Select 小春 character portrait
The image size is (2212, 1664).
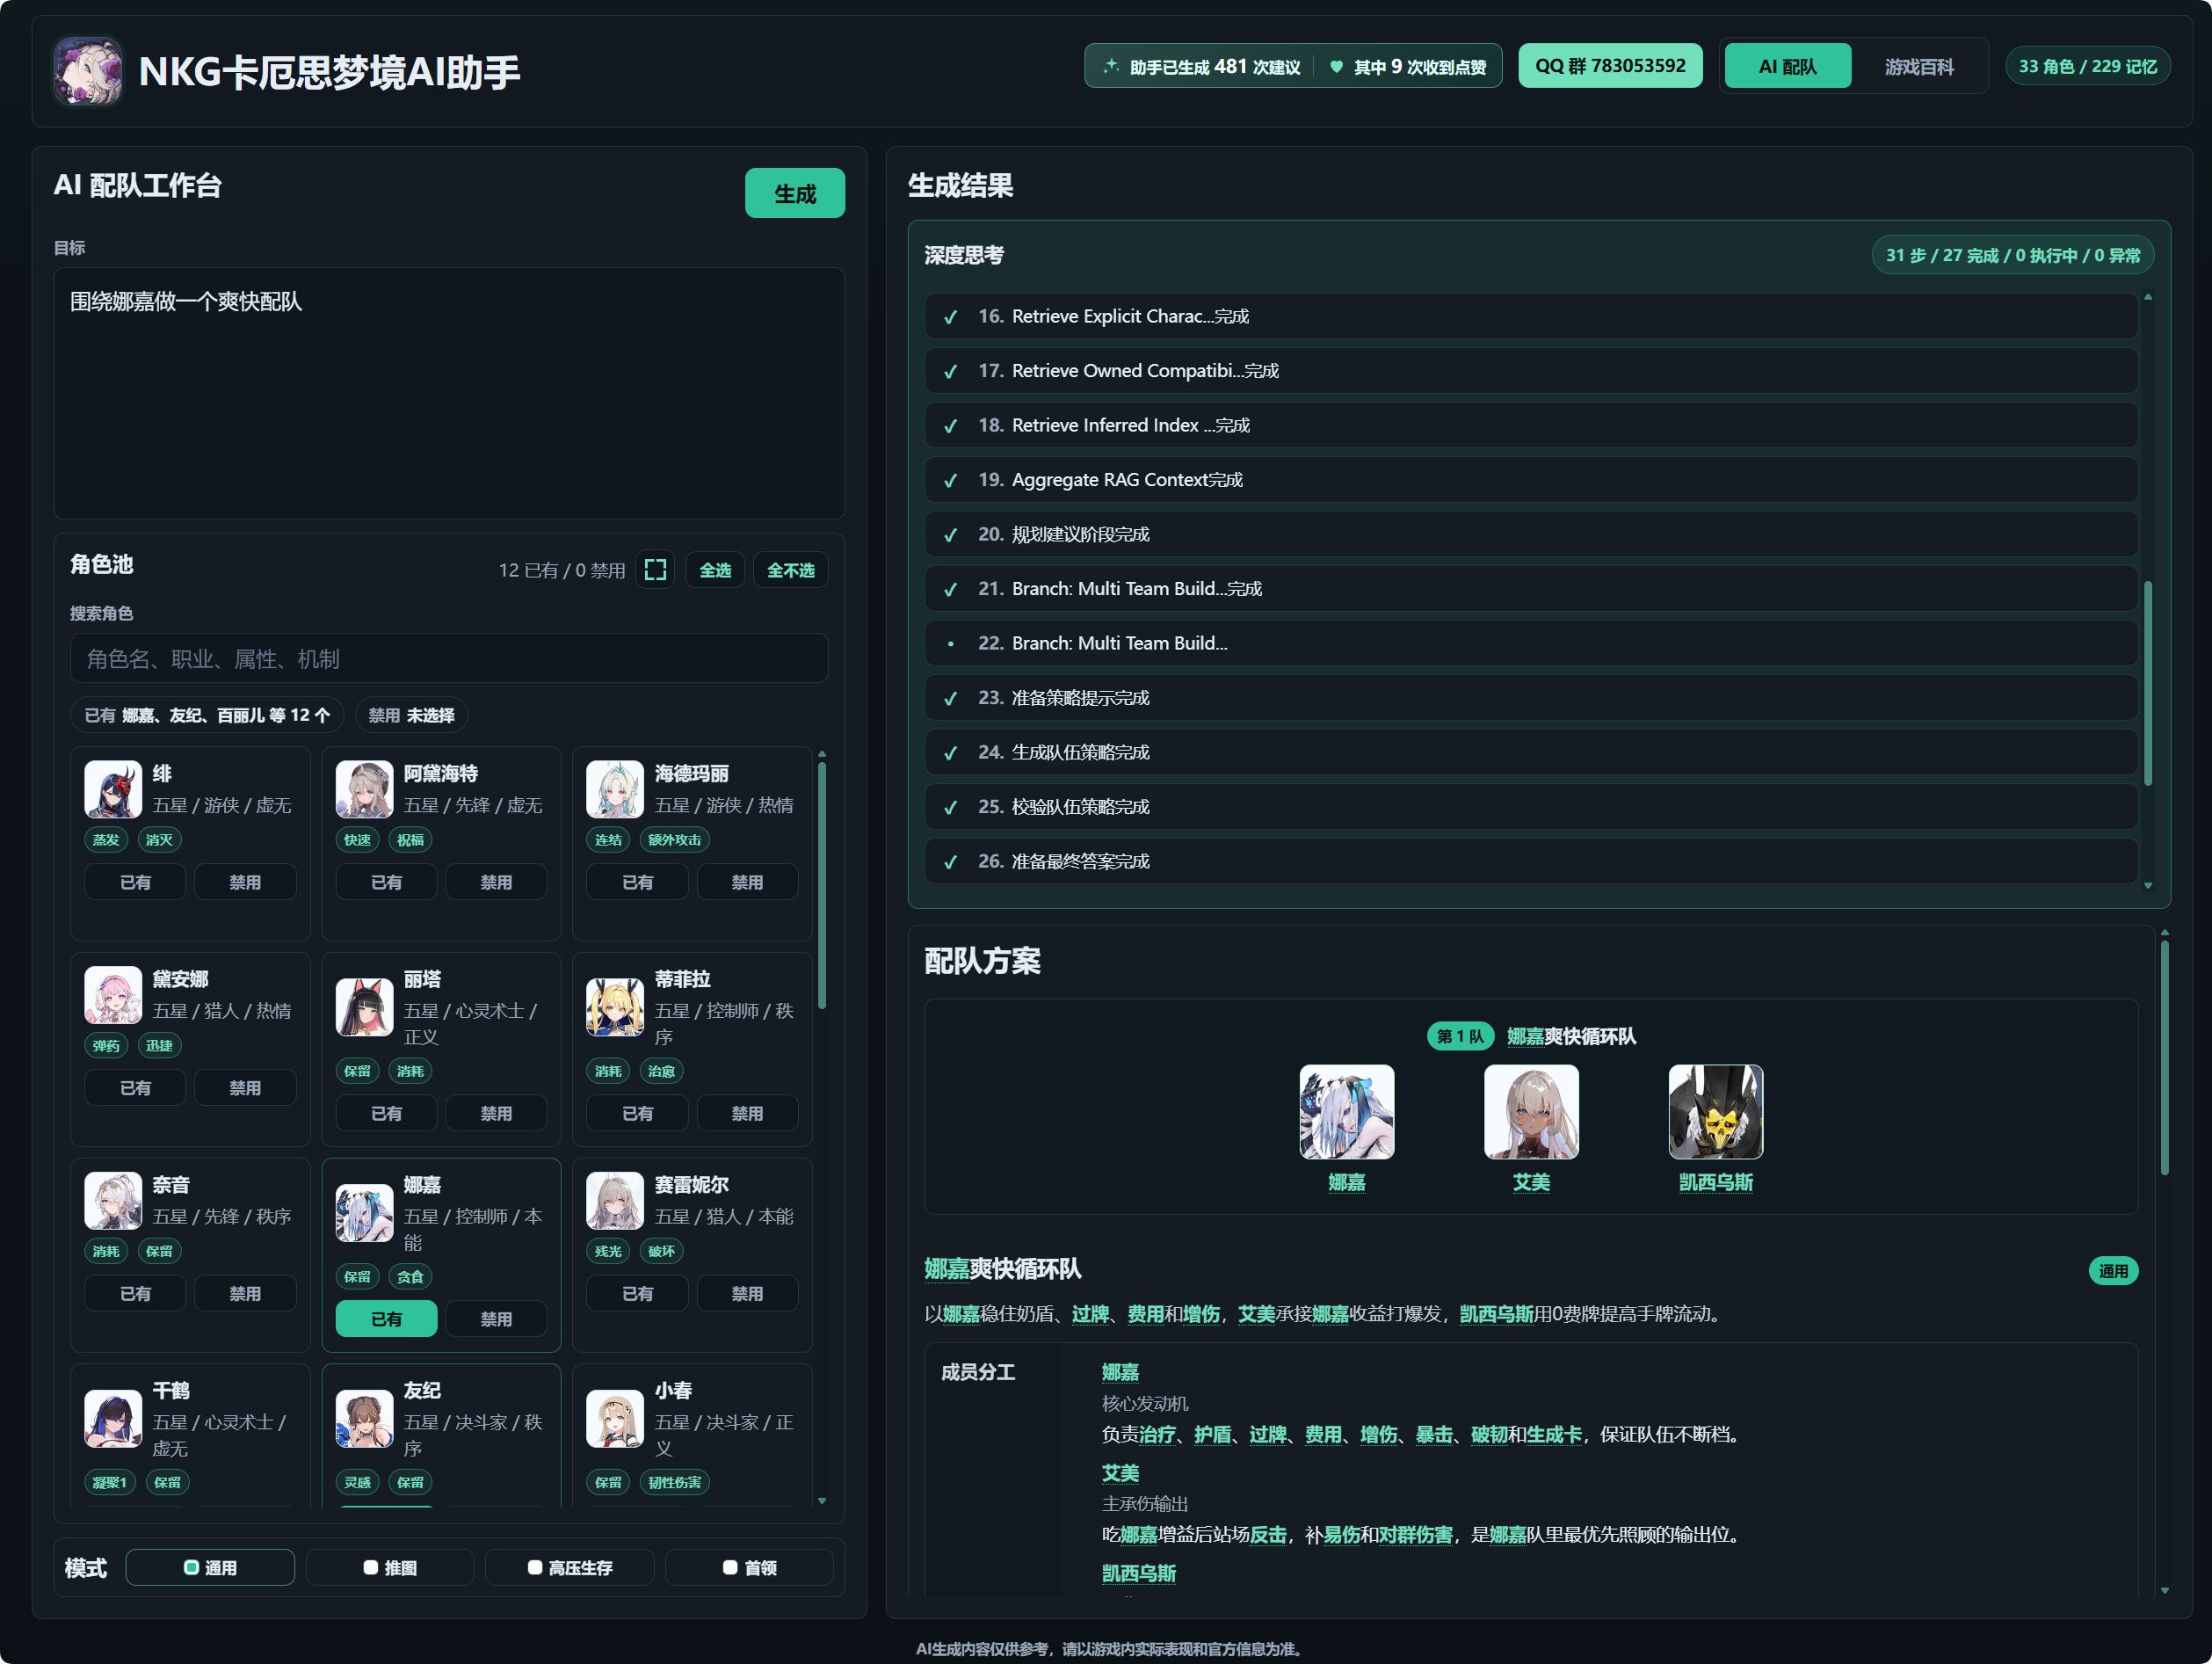click(x=615, y=1418)
